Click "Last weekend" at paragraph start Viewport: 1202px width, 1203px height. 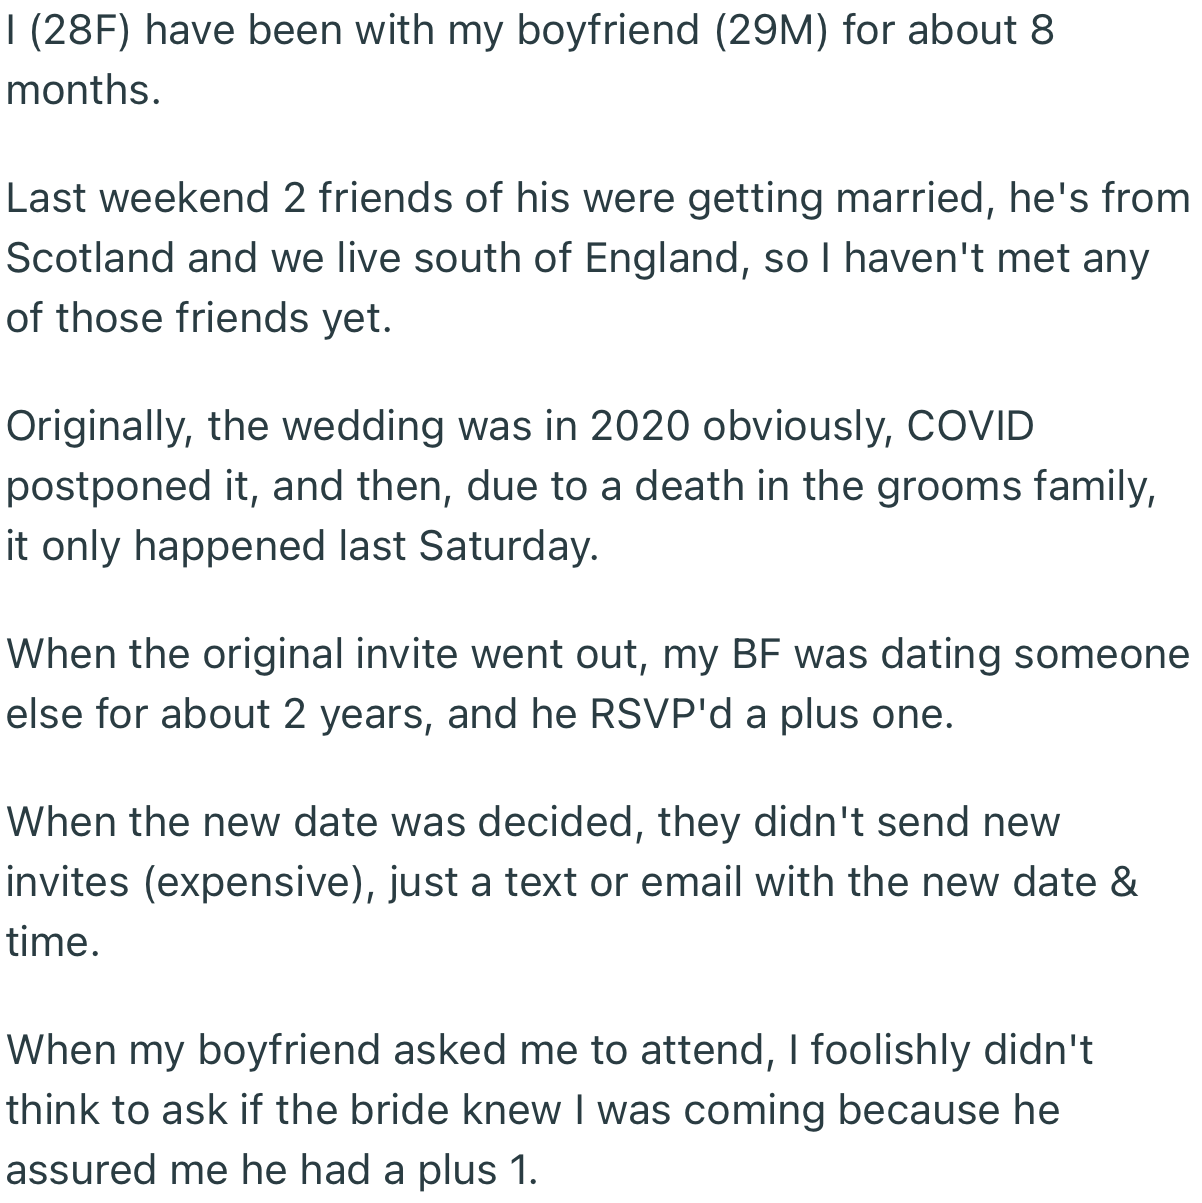coord(138,198)
